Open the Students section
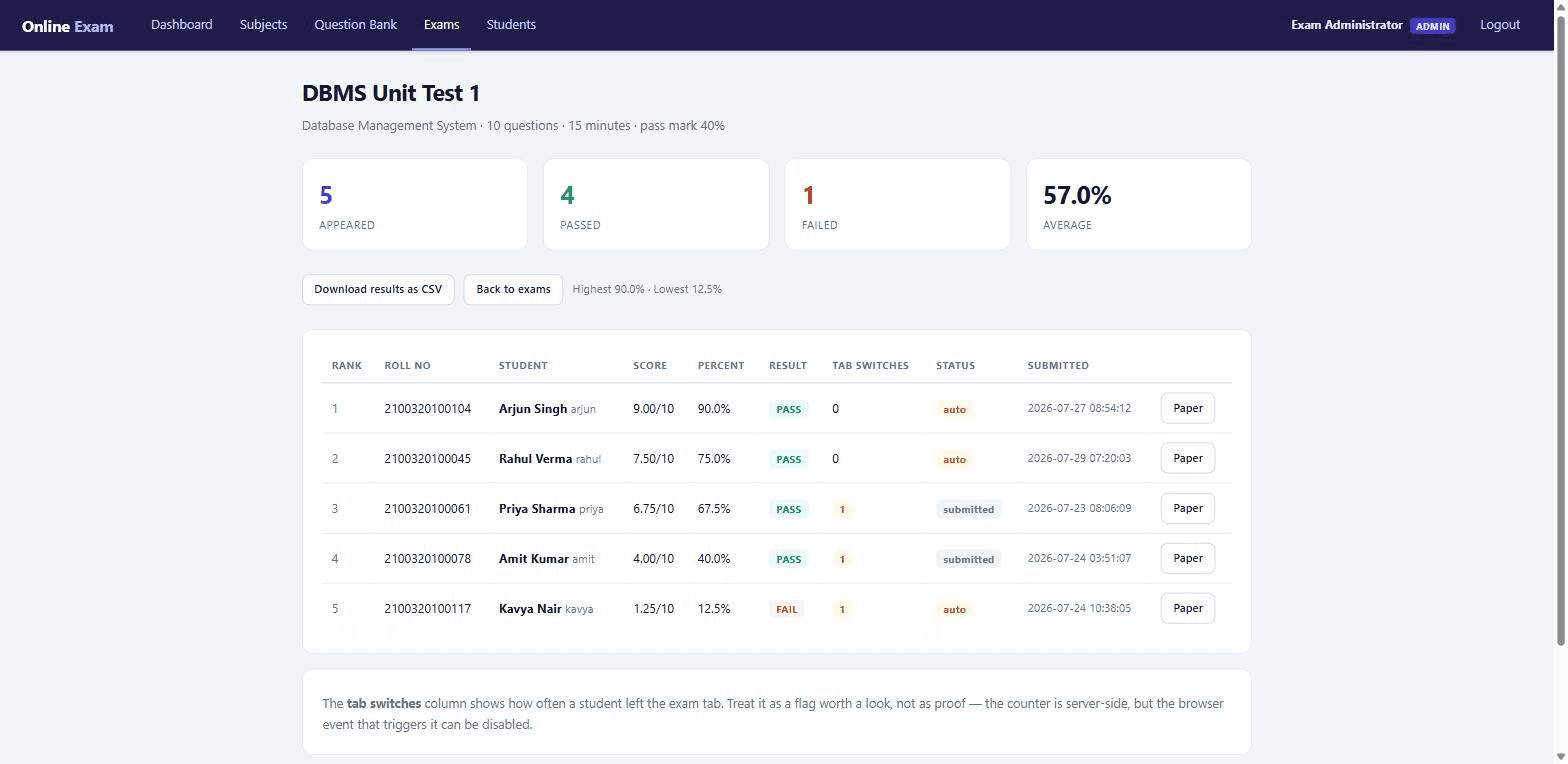Screen dimensions: 1568x764 click(x=511, y=24)
